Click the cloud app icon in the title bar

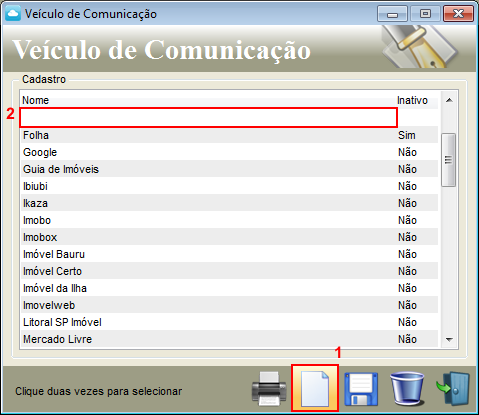(x=13, y=14)
